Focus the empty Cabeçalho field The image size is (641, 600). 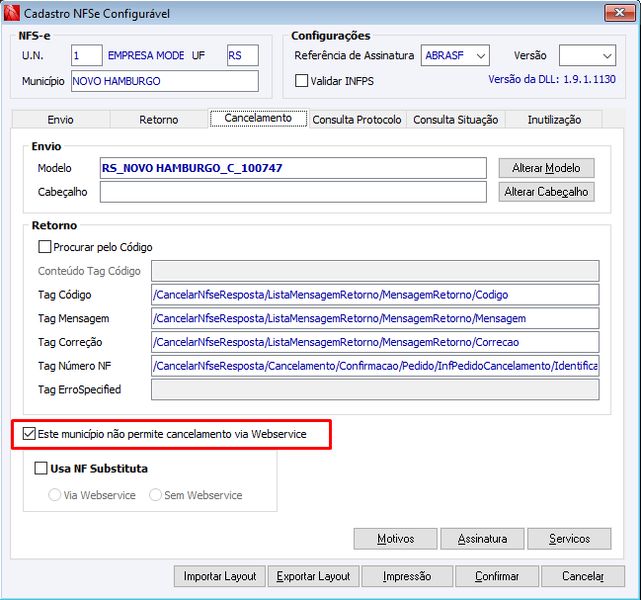click(293, 192)
